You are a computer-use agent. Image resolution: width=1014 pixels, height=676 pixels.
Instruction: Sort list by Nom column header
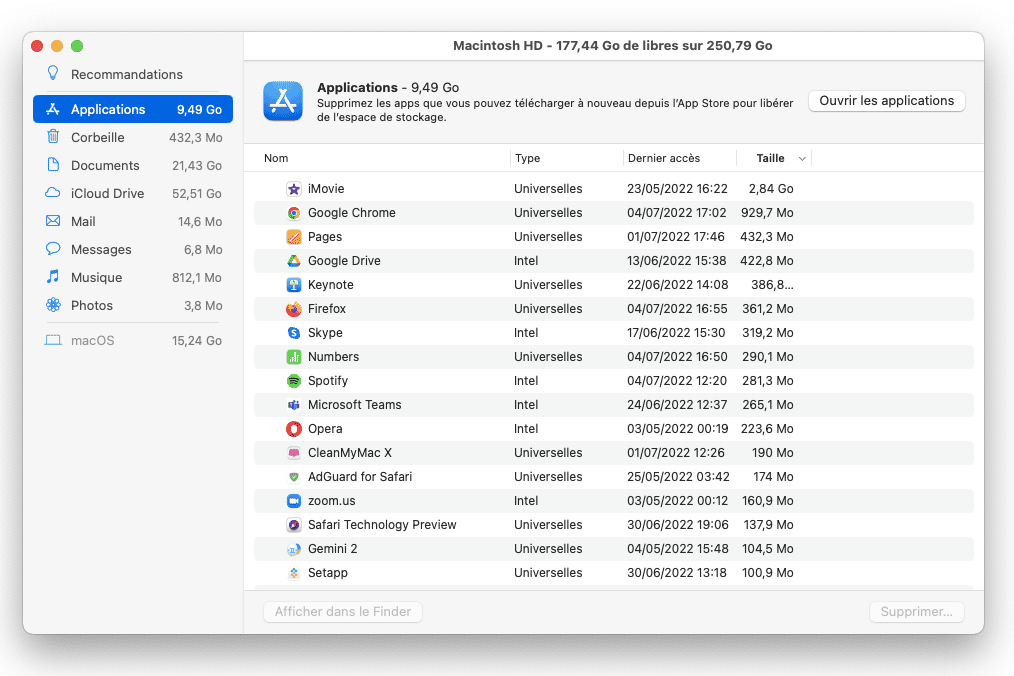276,158
